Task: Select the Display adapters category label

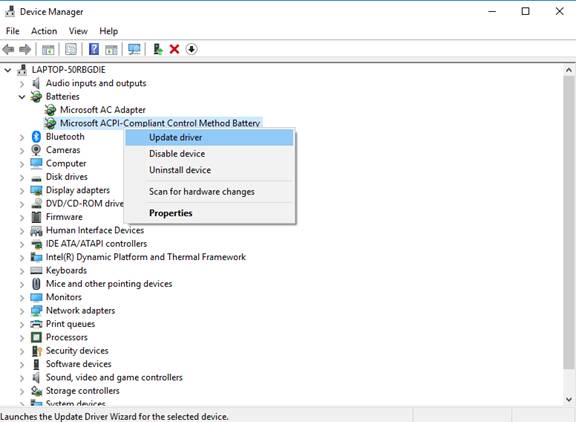Action: [x=78, y=190]
